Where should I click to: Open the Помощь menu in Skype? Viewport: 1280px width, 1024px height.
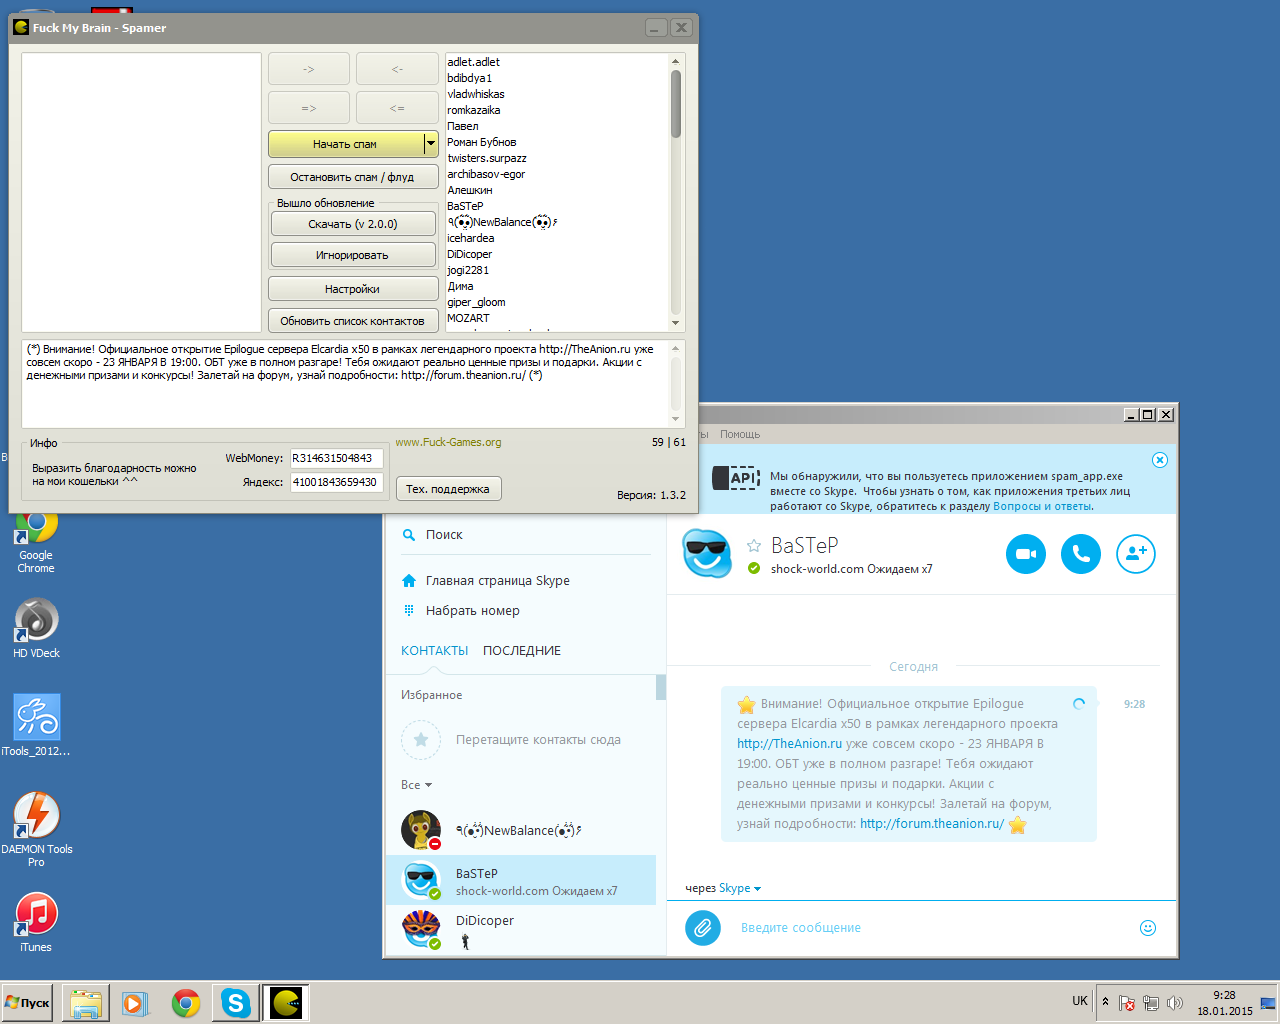(x=740, y=434)
